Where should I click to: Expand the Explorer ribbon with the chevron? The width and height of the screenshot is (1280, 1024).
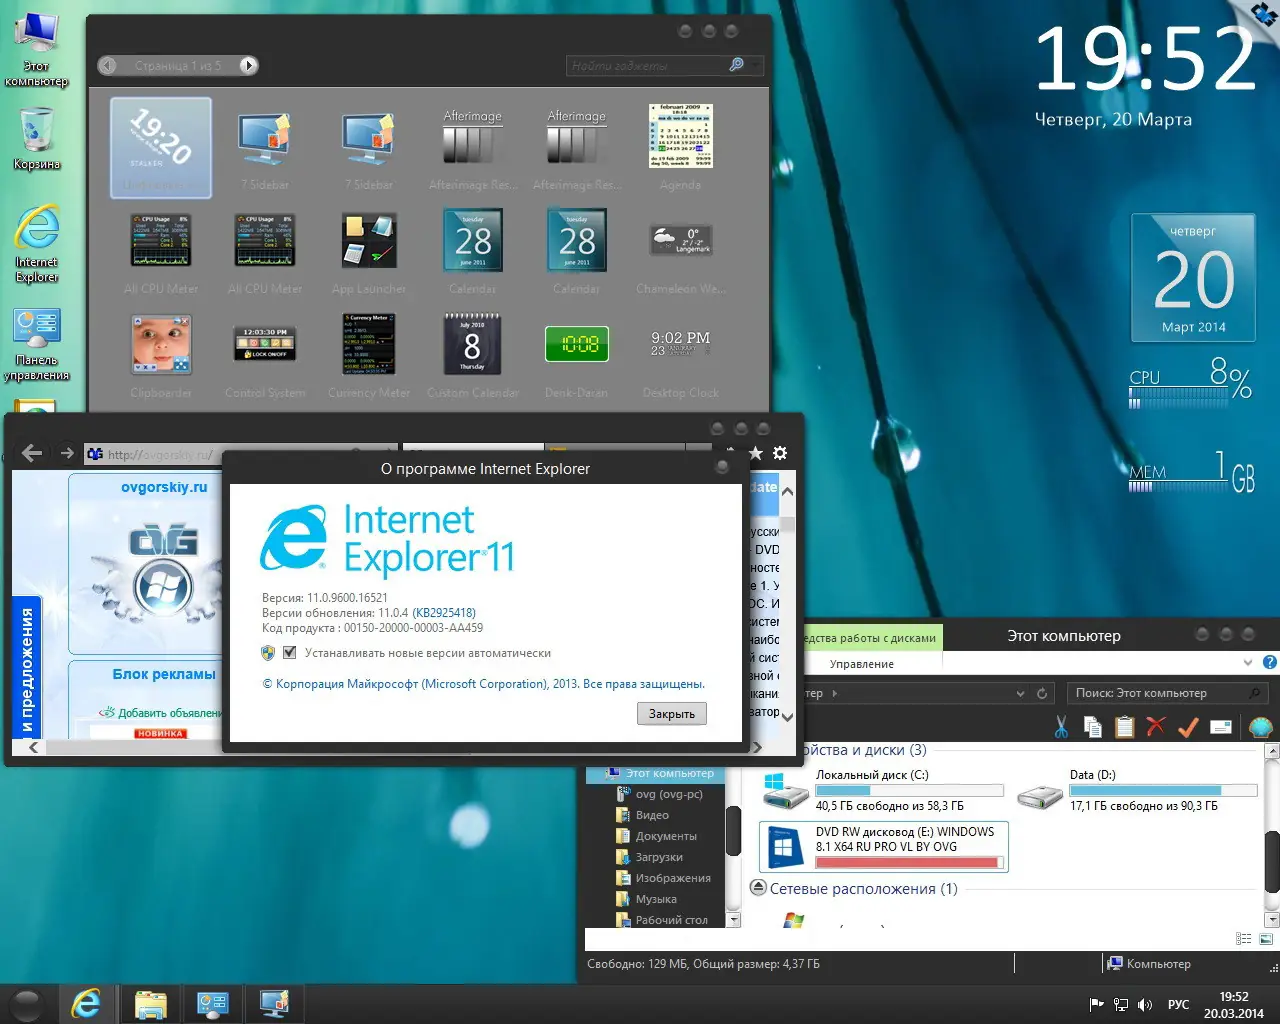[x=1247, y=662]
